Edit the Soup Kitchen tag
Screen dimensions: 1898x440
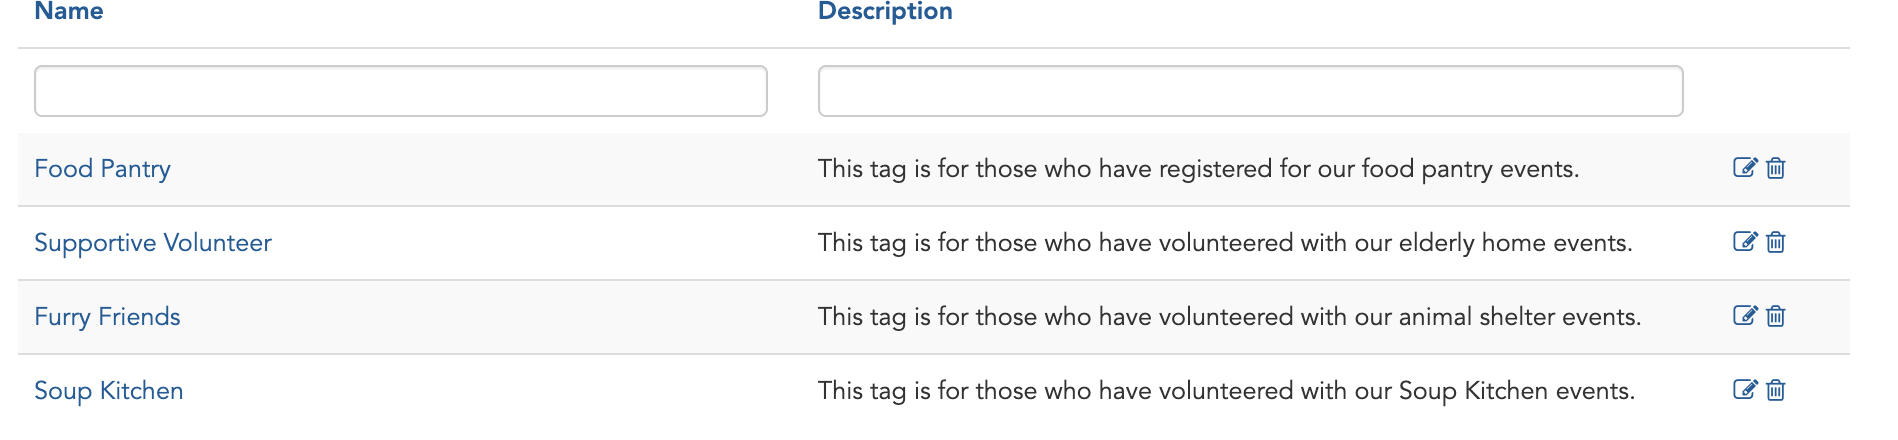click(1745, 390)
